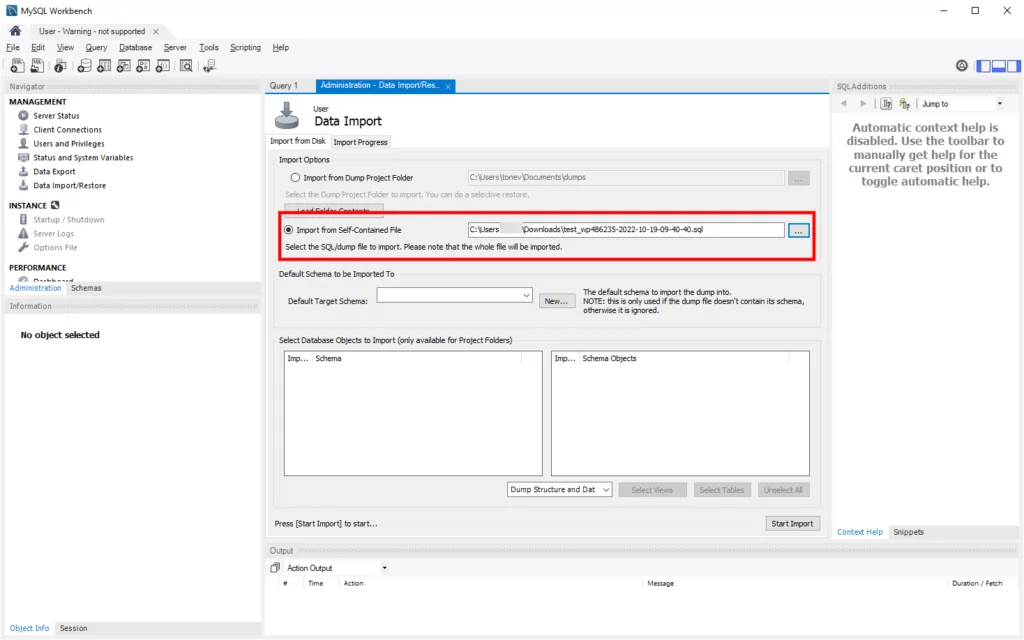1024x640 pixels.
Task: Open the Dump Structure and Data dropdown
Action: tap(604, 489)
